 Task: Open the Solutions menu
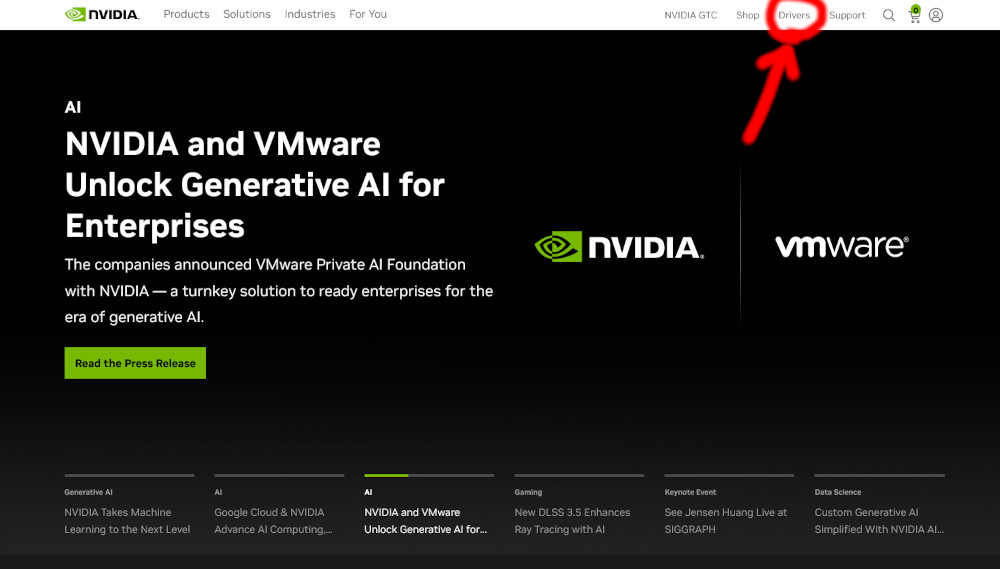(x=247, y=14)
